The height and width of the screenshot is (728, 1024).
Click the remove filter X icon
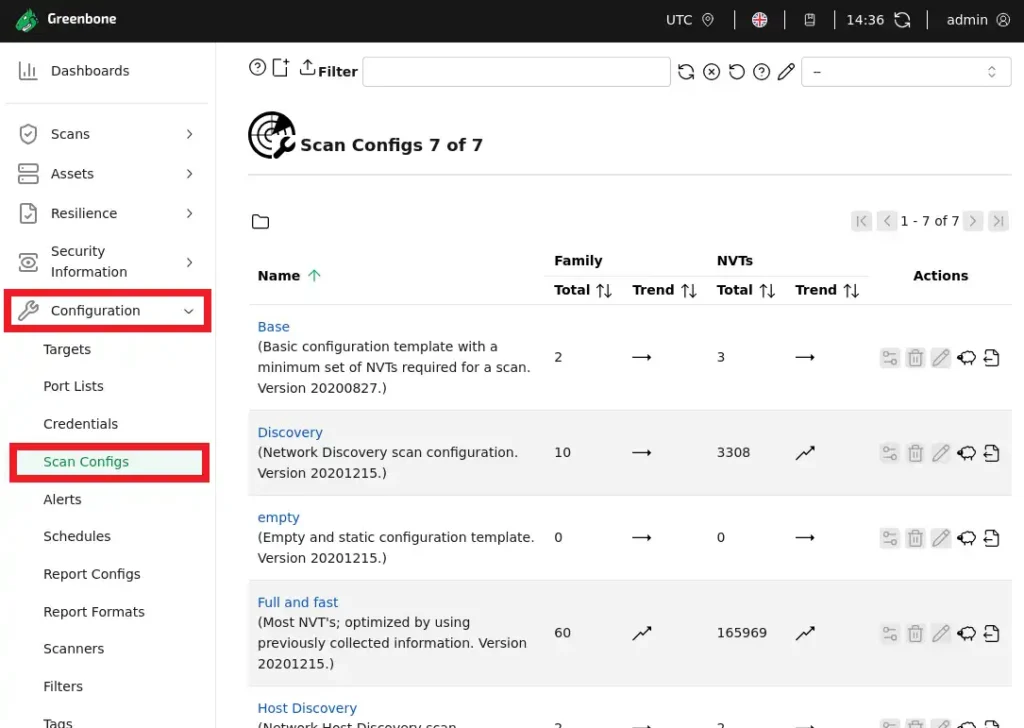coord(711,72)
